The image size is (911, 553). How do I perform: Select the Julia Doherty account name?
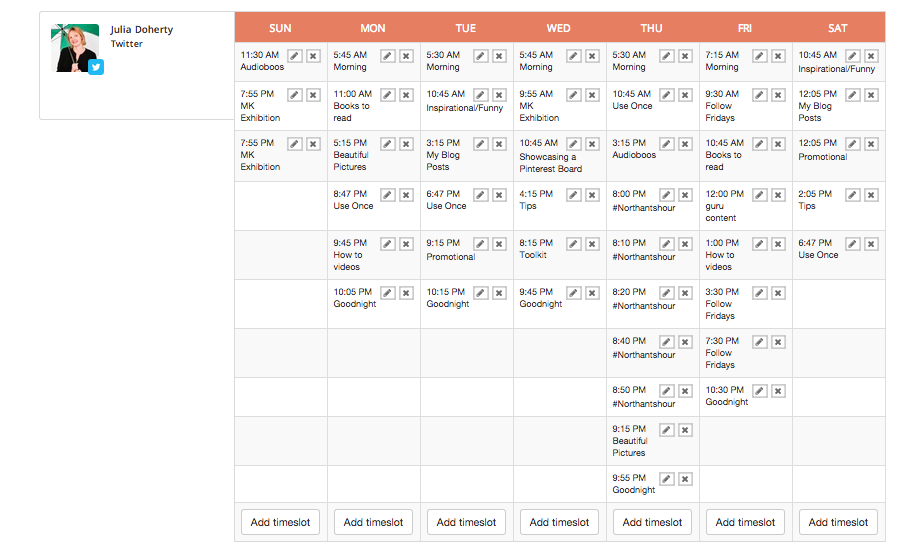tap(142, 30)
